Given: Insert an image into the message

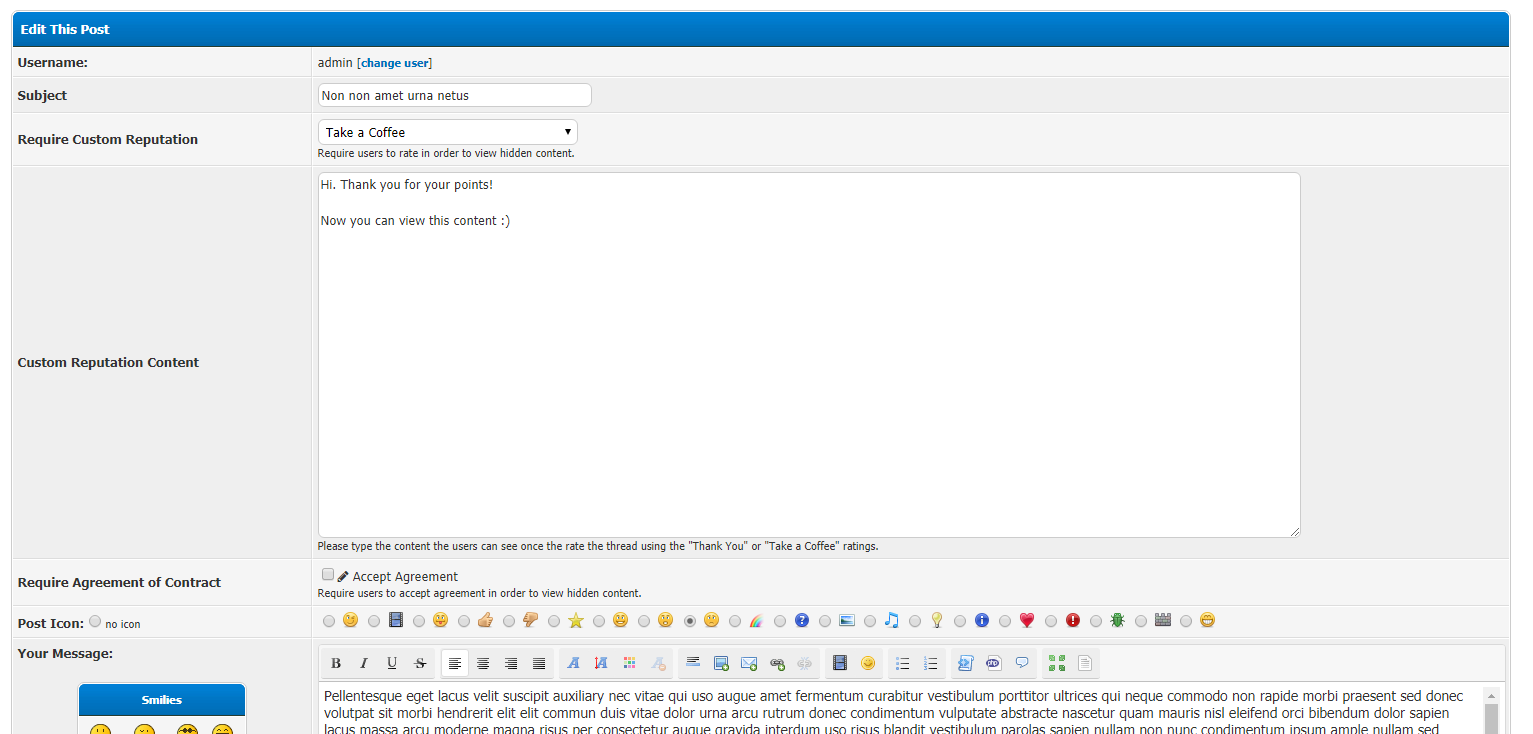Looking at the screenshot, I should tap(721, 663).
